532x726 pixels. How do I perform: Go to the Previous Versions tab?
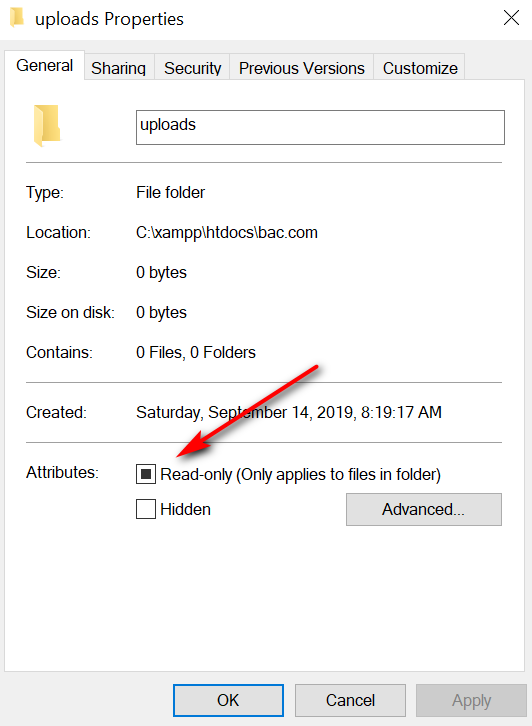pyautogui.click(x=301, y=68)
